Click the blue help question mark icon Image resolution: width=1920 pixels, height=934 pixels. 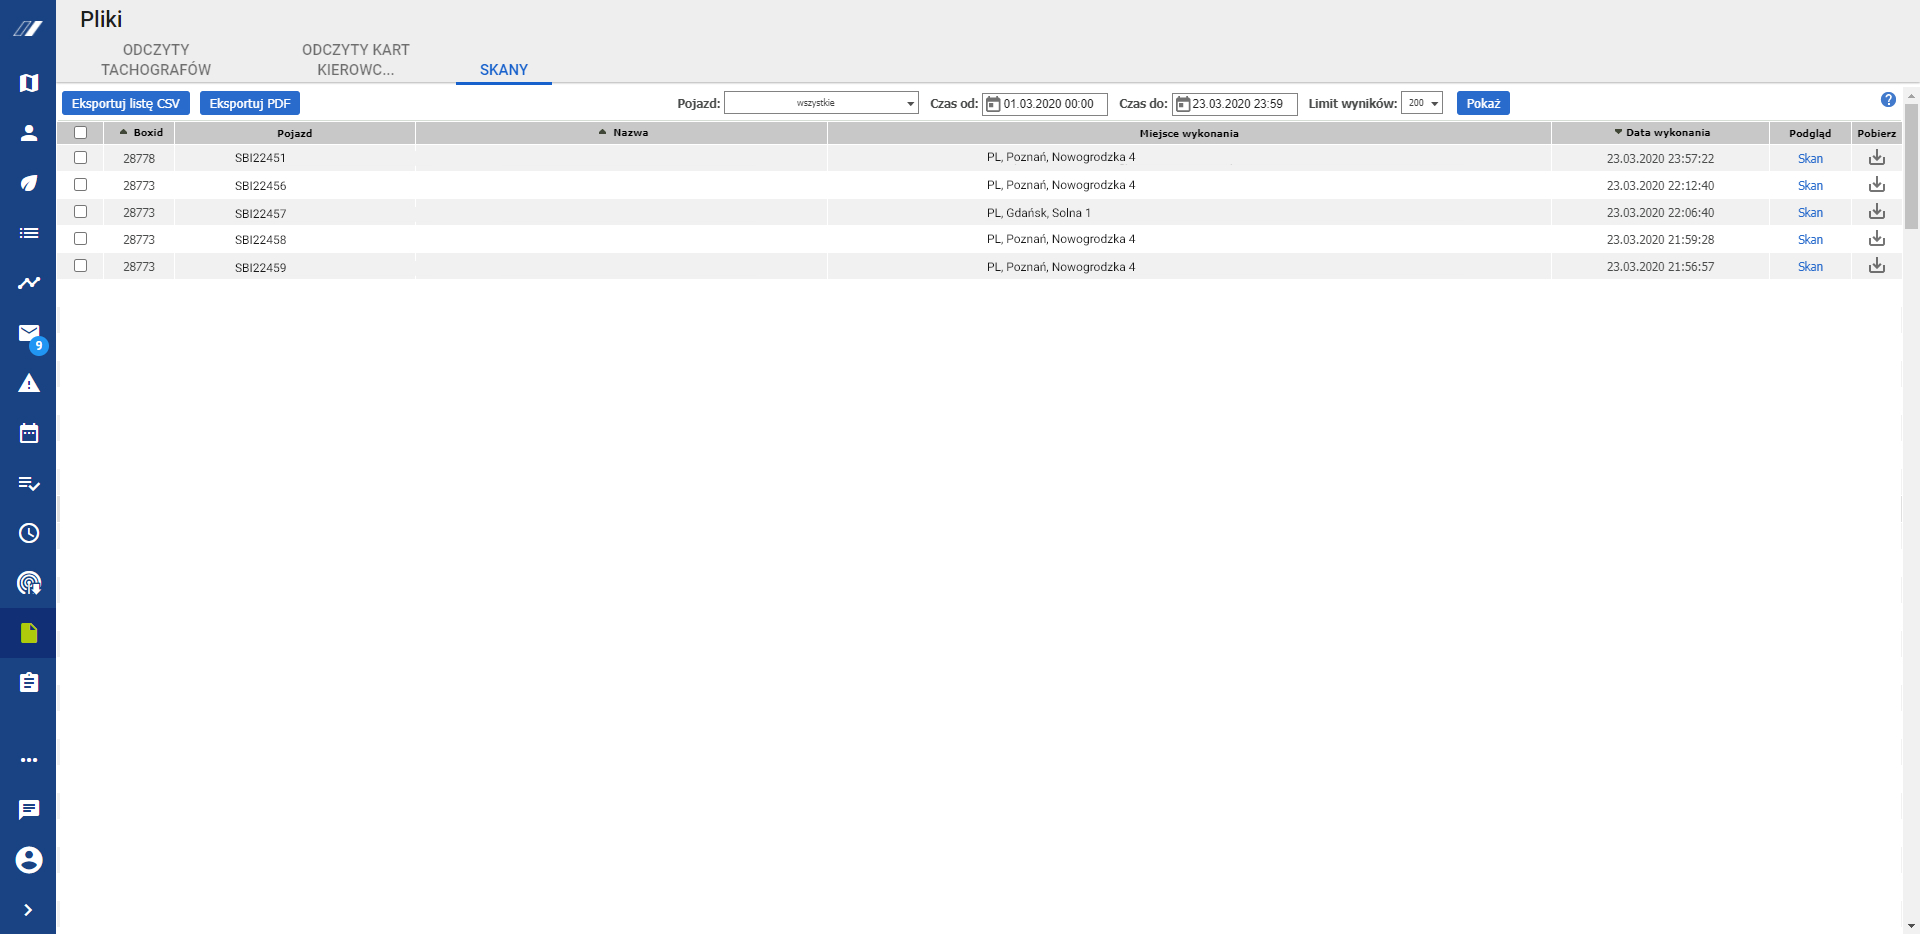click(1888, 100)
